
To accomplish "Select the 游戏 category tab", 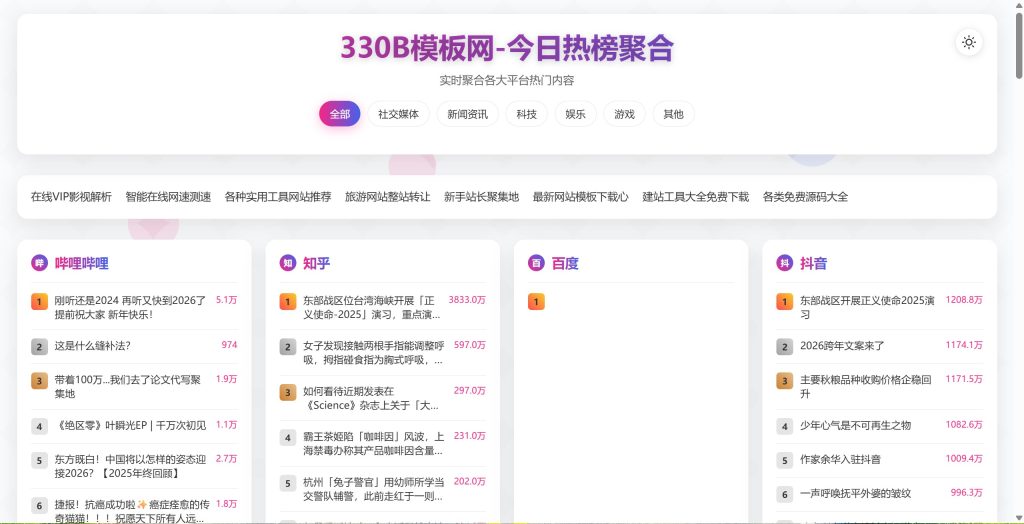I will (x=624, y=114).
